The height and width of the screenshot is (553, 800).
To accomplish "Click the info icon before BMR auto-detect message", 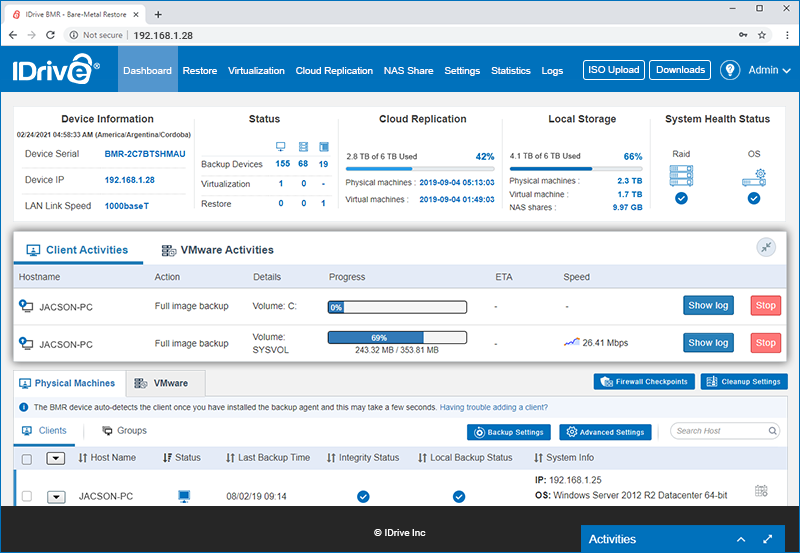I will [x=23, y=407].
